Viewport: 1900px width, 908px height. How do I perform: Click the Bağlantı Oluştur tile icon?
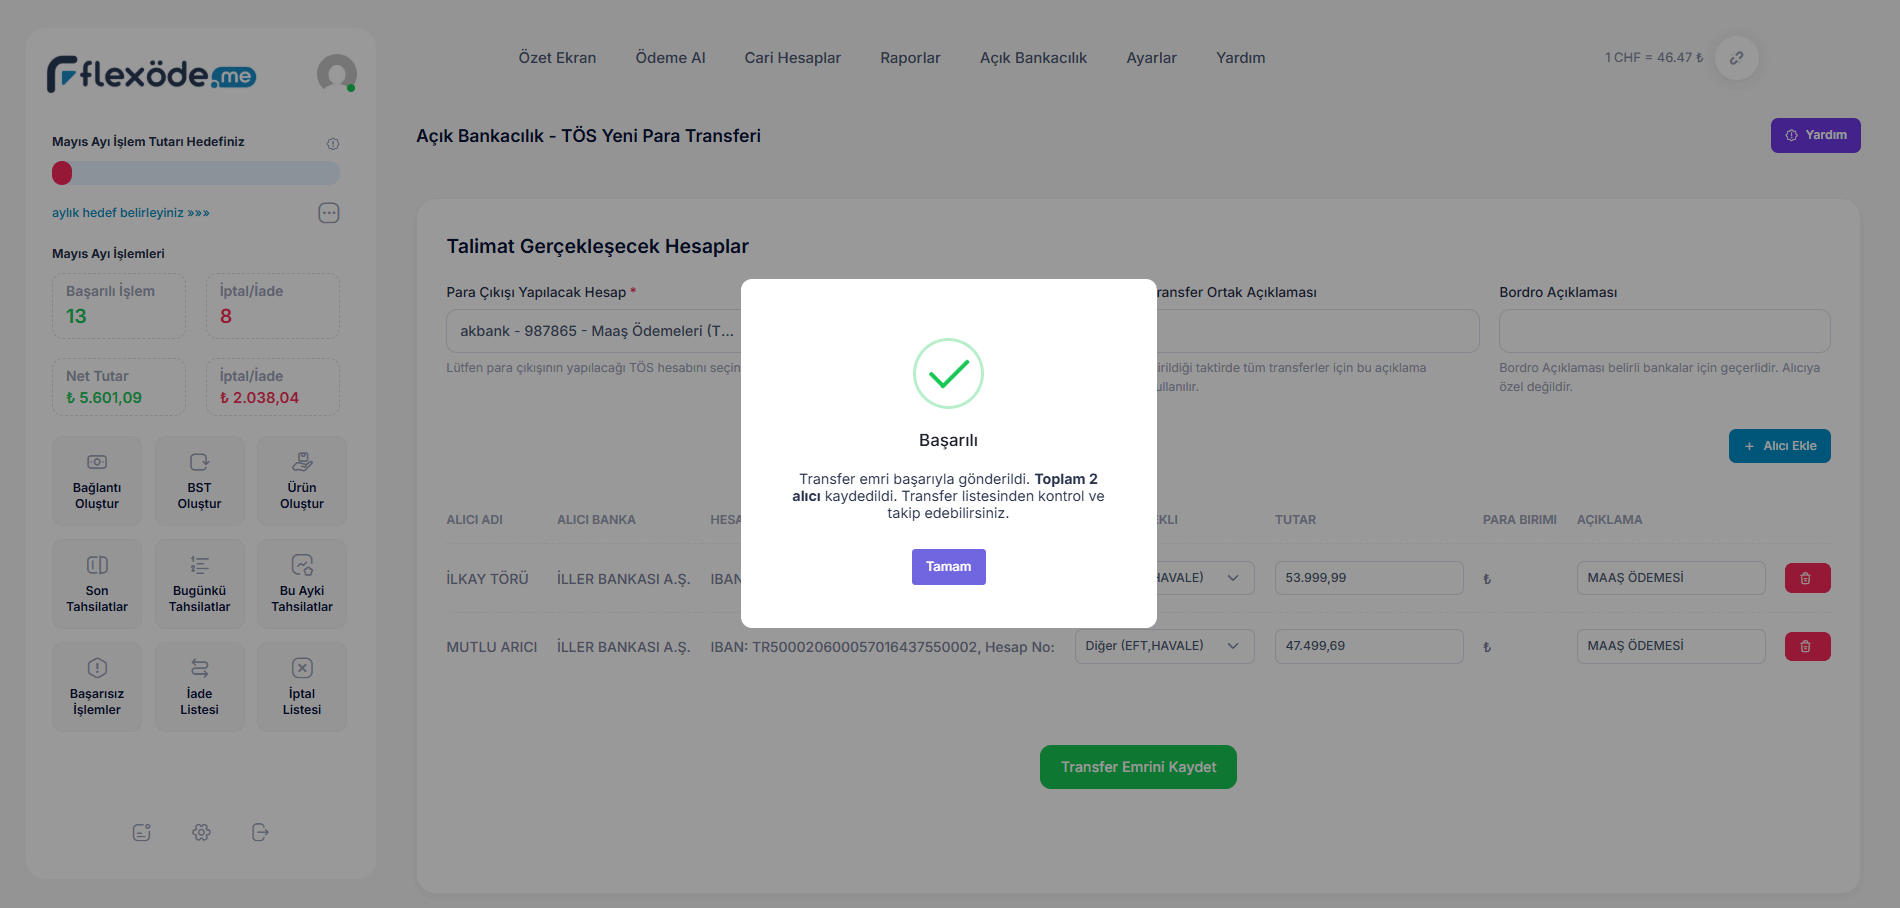tap(97, 462)
